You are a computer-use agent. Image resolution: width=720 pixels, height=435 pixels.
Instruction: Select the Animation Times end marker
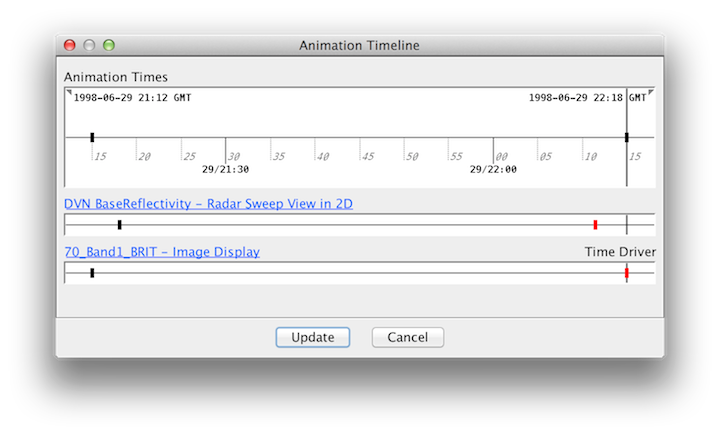[x=627, y=137]
